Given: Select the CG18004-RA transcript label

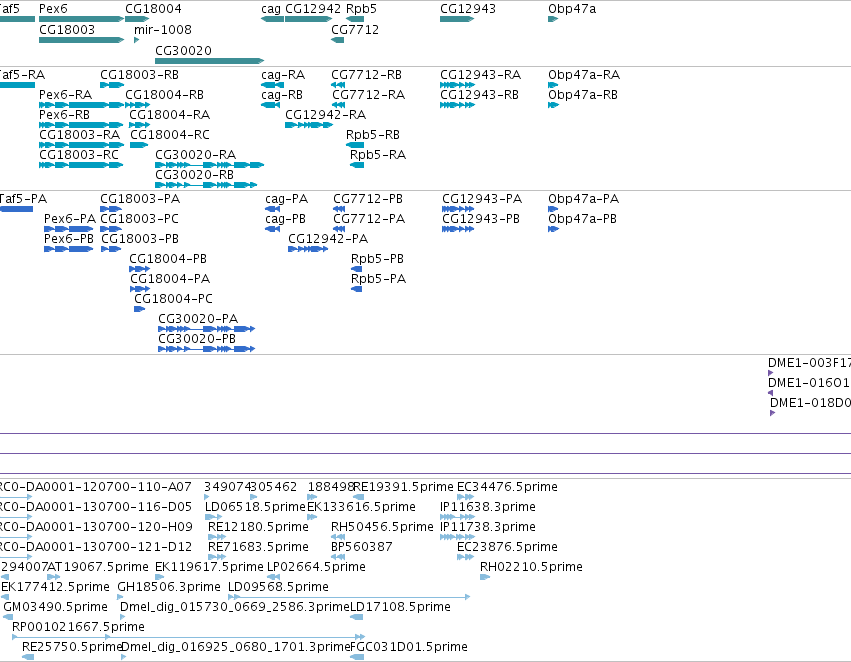Looking at the screenshot, I should point(169,114).
